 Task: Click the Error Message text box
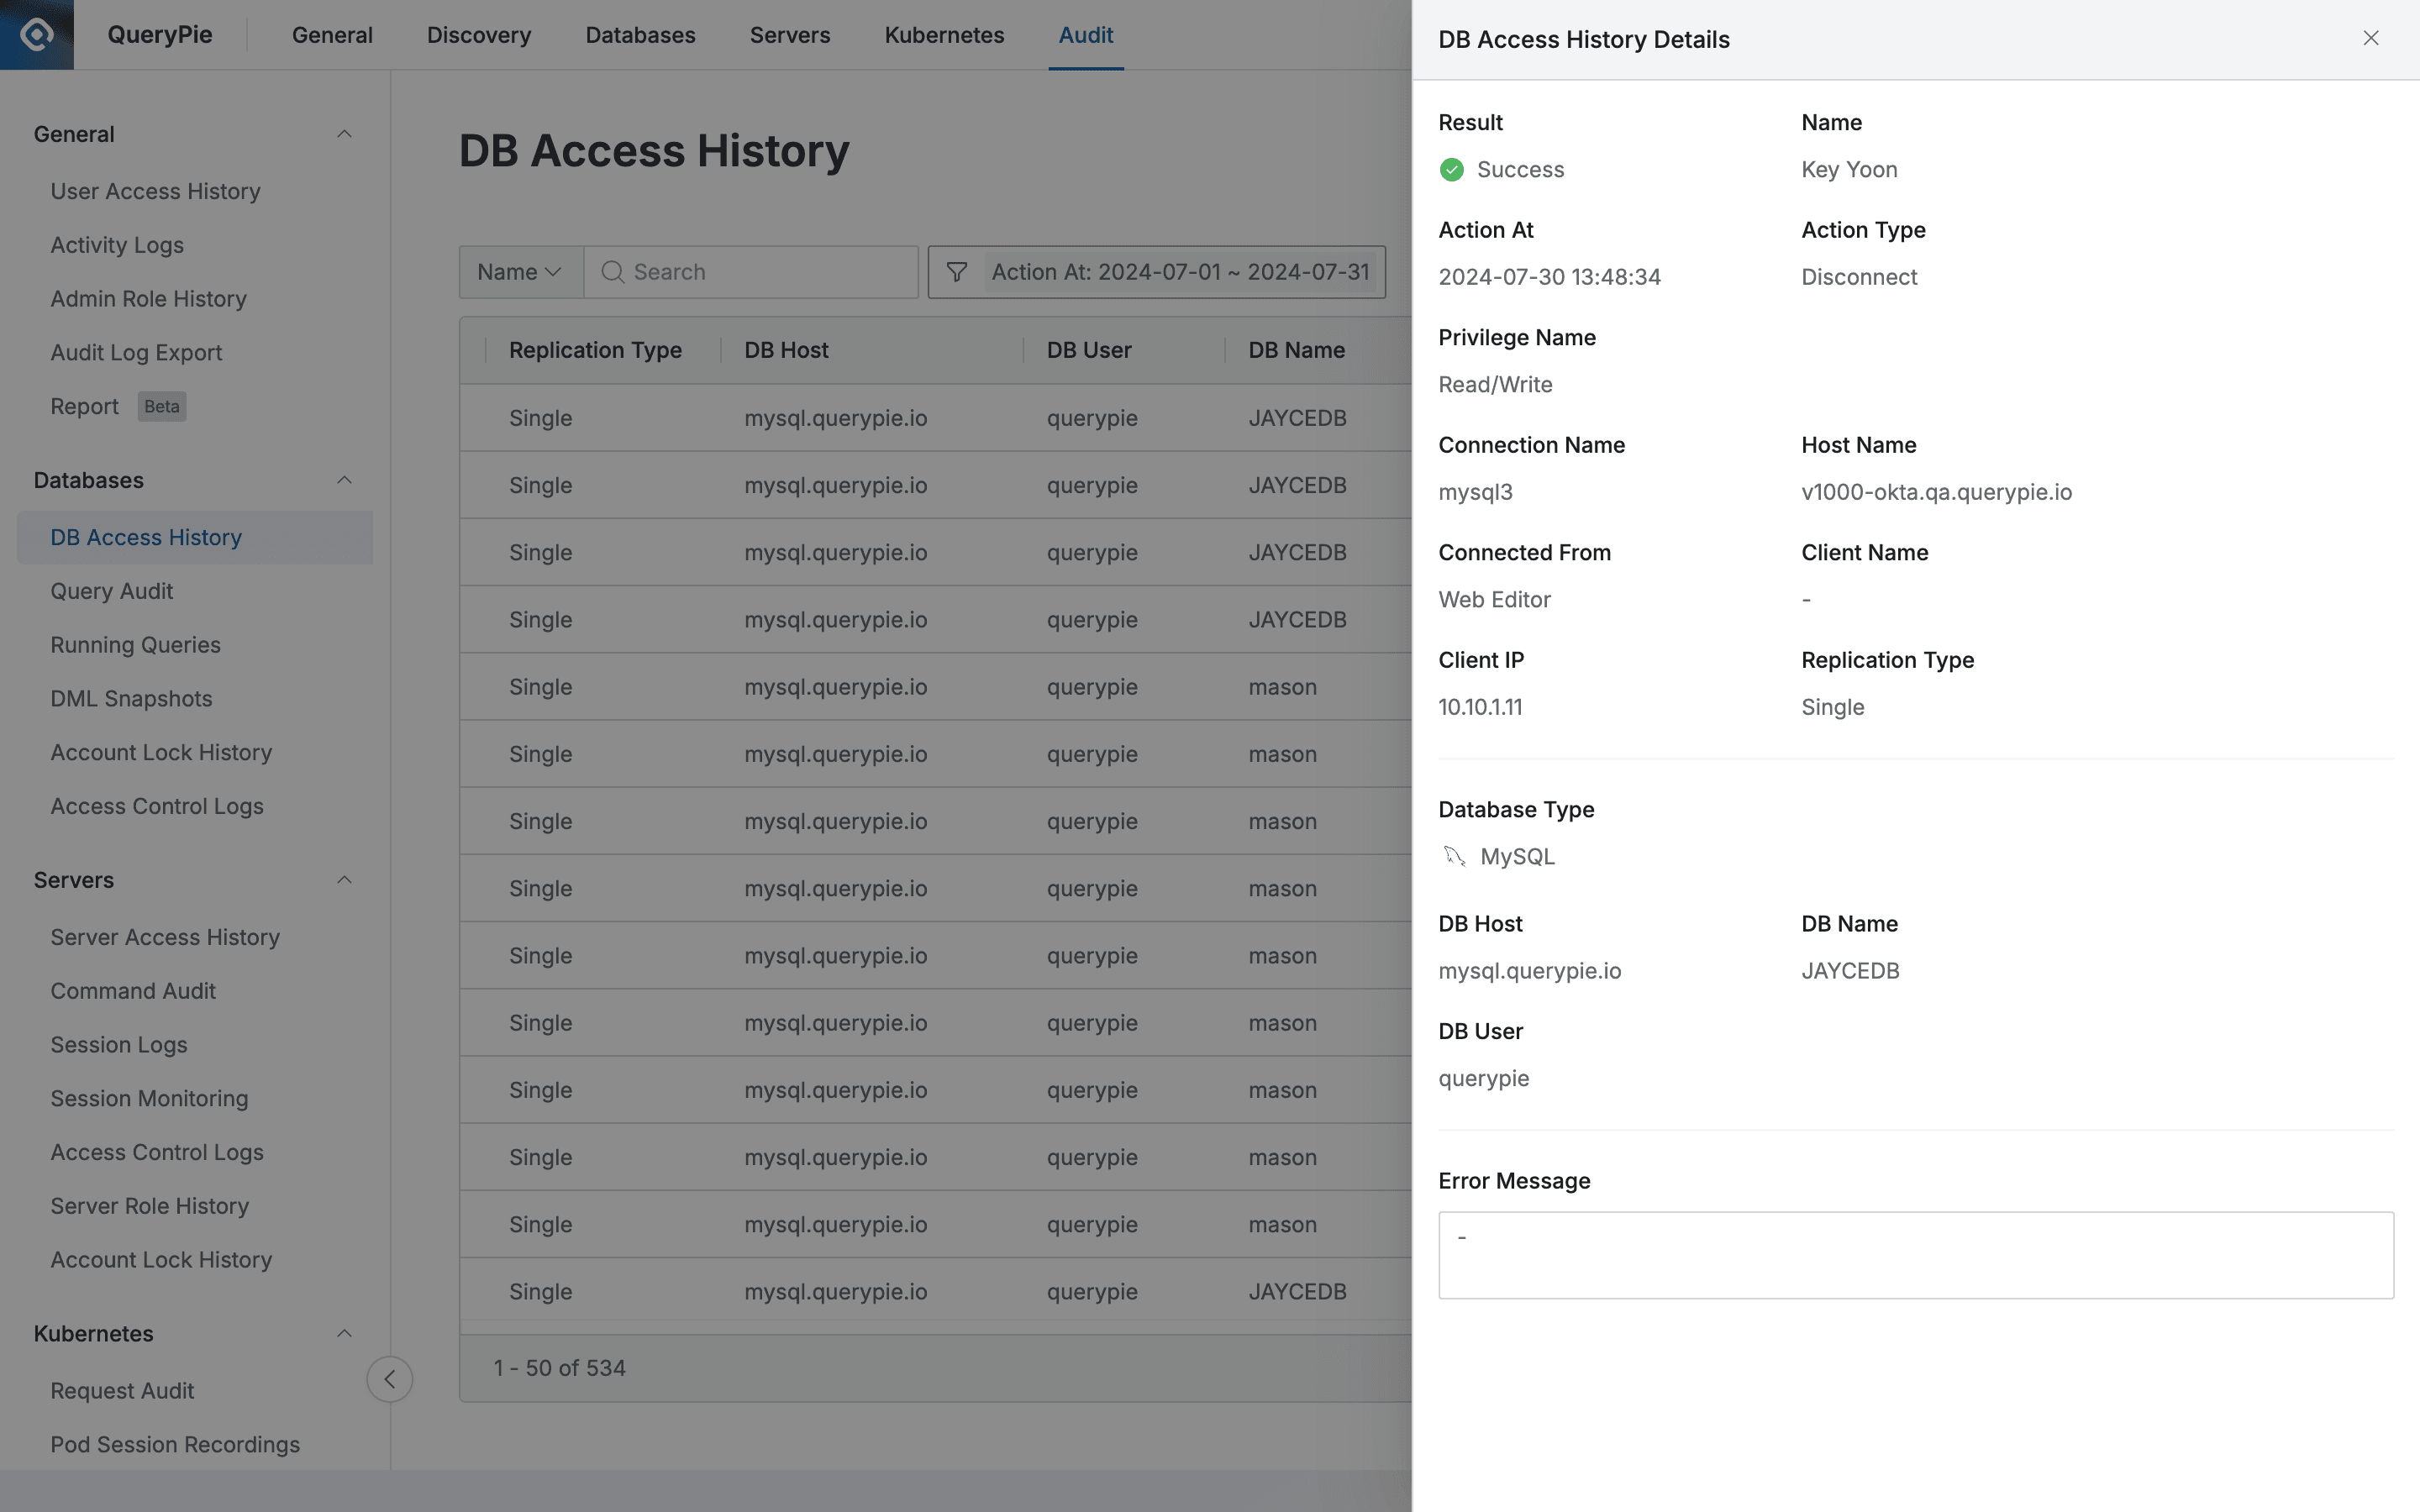click(1913, 1254)
